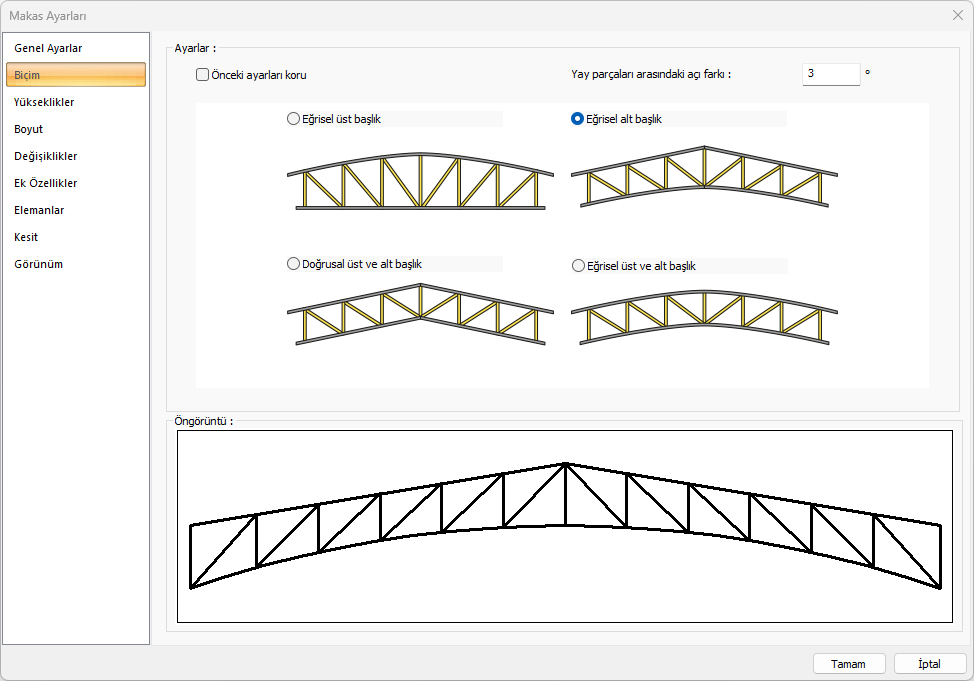Go to the Boyut settings page
Viewport: 974px width, 681px height.
coord(29,129)
